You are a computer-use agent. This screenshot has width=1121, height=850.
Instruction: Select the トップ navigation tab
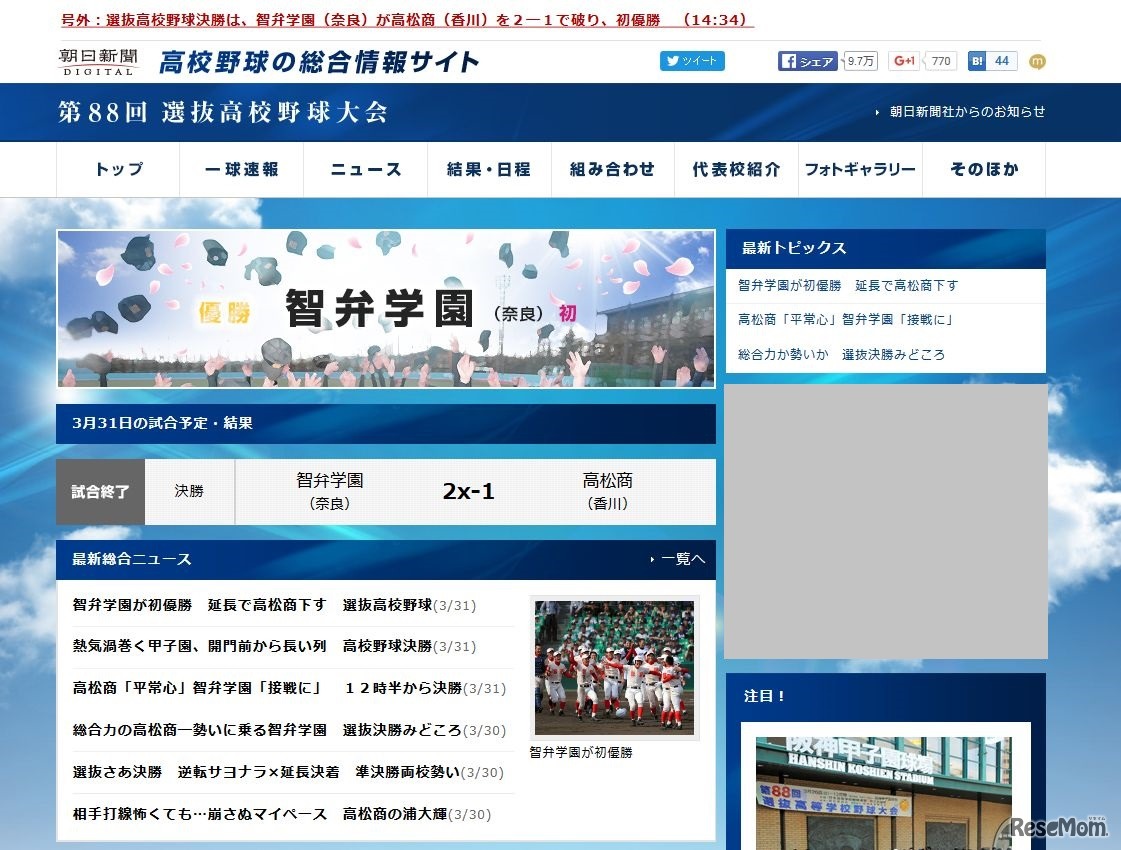118,170
